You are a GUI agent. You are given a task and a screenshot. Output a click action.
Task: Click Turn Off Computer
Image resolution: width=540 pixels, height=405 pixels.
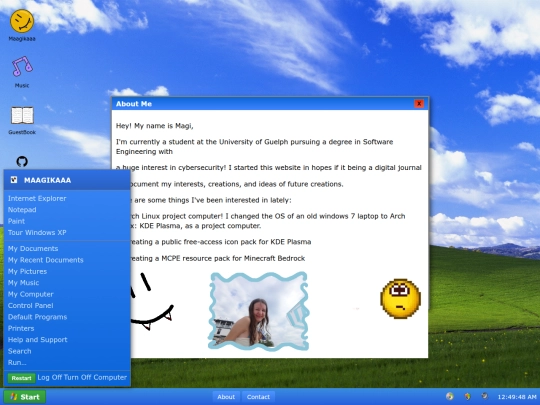coord(95,377)
